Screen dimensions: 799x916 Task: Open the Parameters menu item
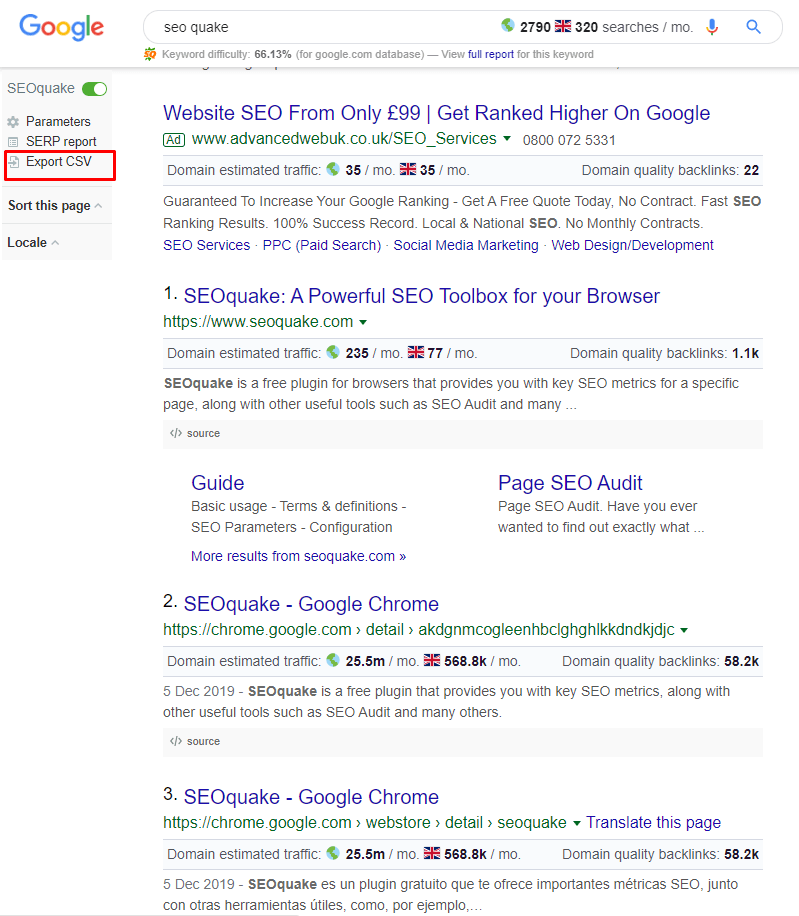[58, 122]
